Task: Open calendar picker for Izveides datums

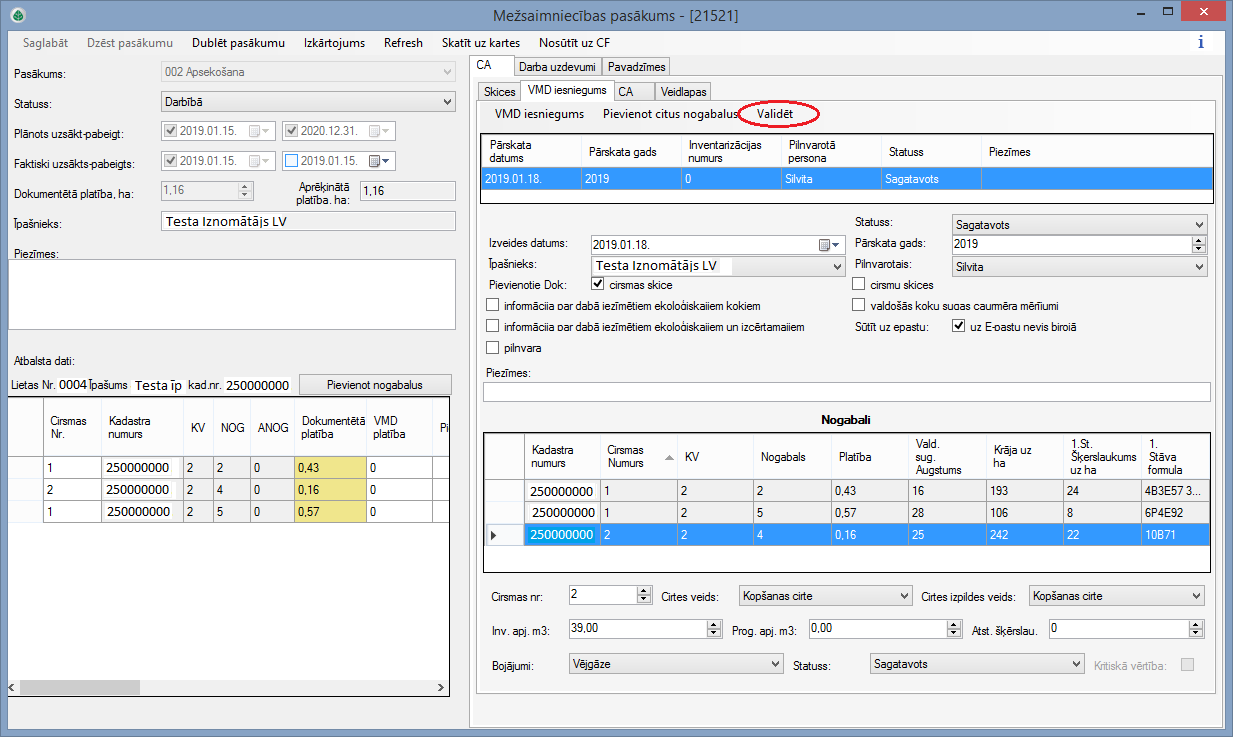Action: pyautogui.click(x=829, y=245)
